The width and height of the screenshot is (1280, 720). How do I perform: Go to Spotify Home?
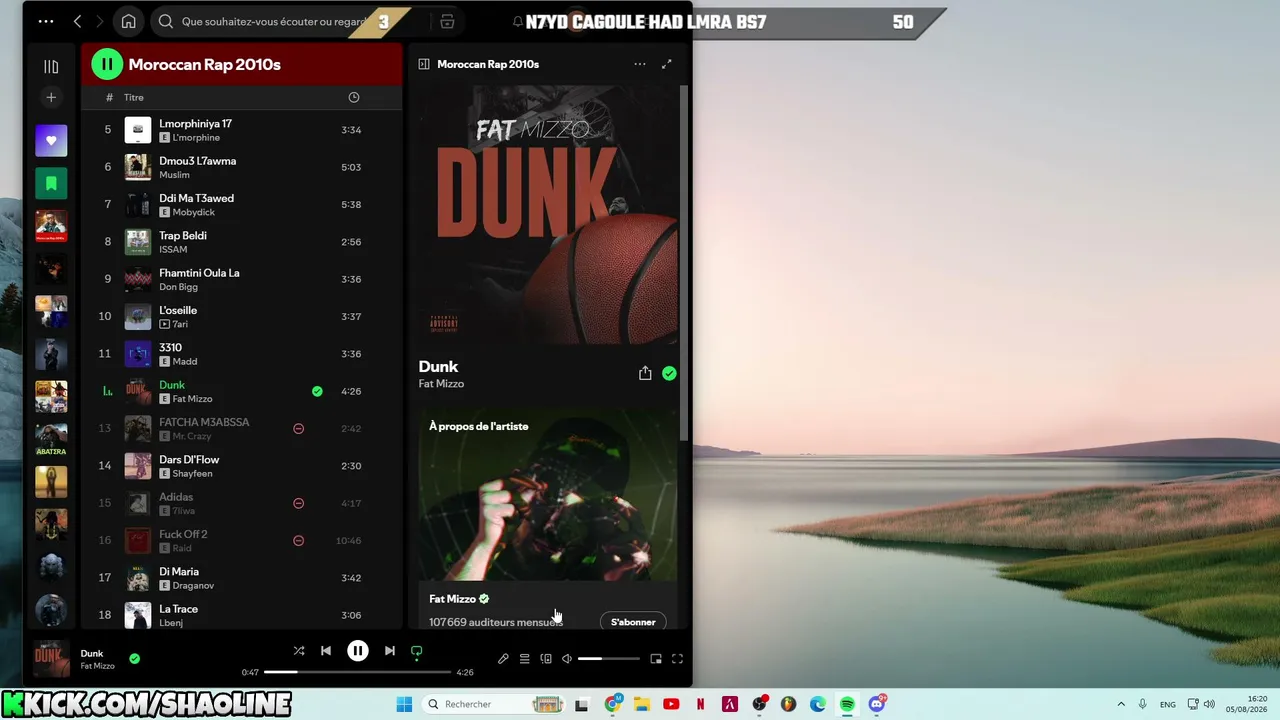[x=128, y=21]
